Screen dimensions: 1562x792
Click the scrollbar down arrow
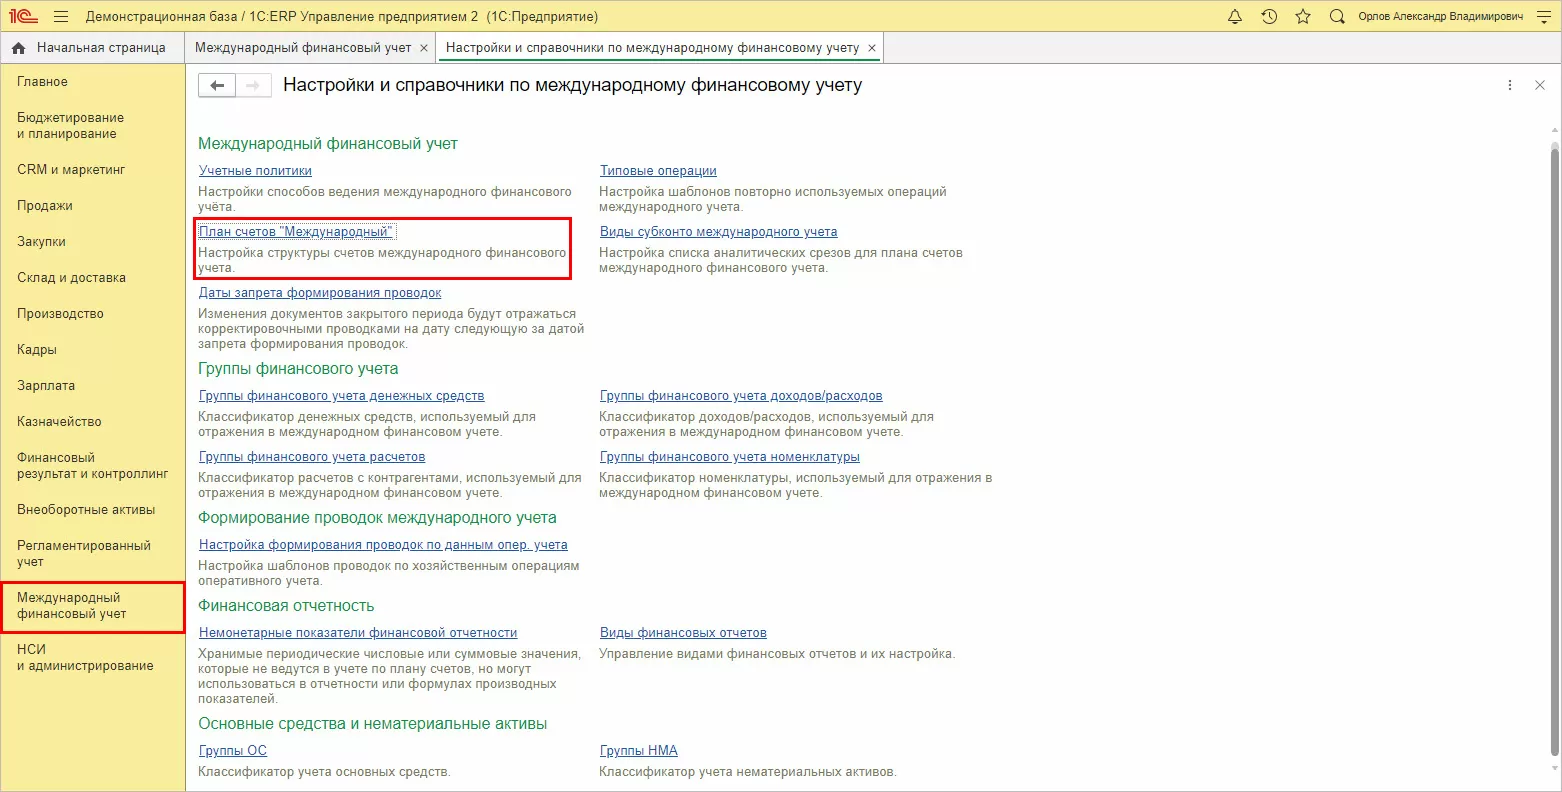click(x=1555, y=768)
